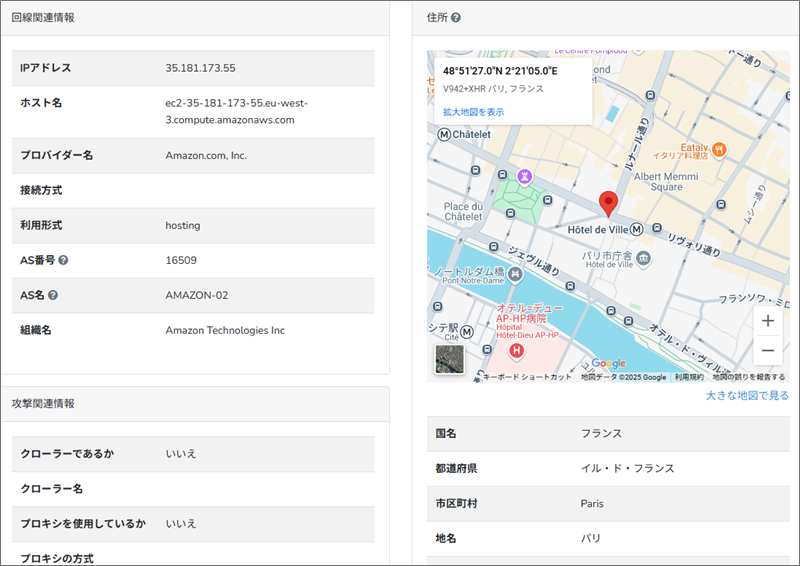Click the Hôtel-Dieu hospital H marker
The width and height of the screenshot is (800, 566).
(516, 351)
